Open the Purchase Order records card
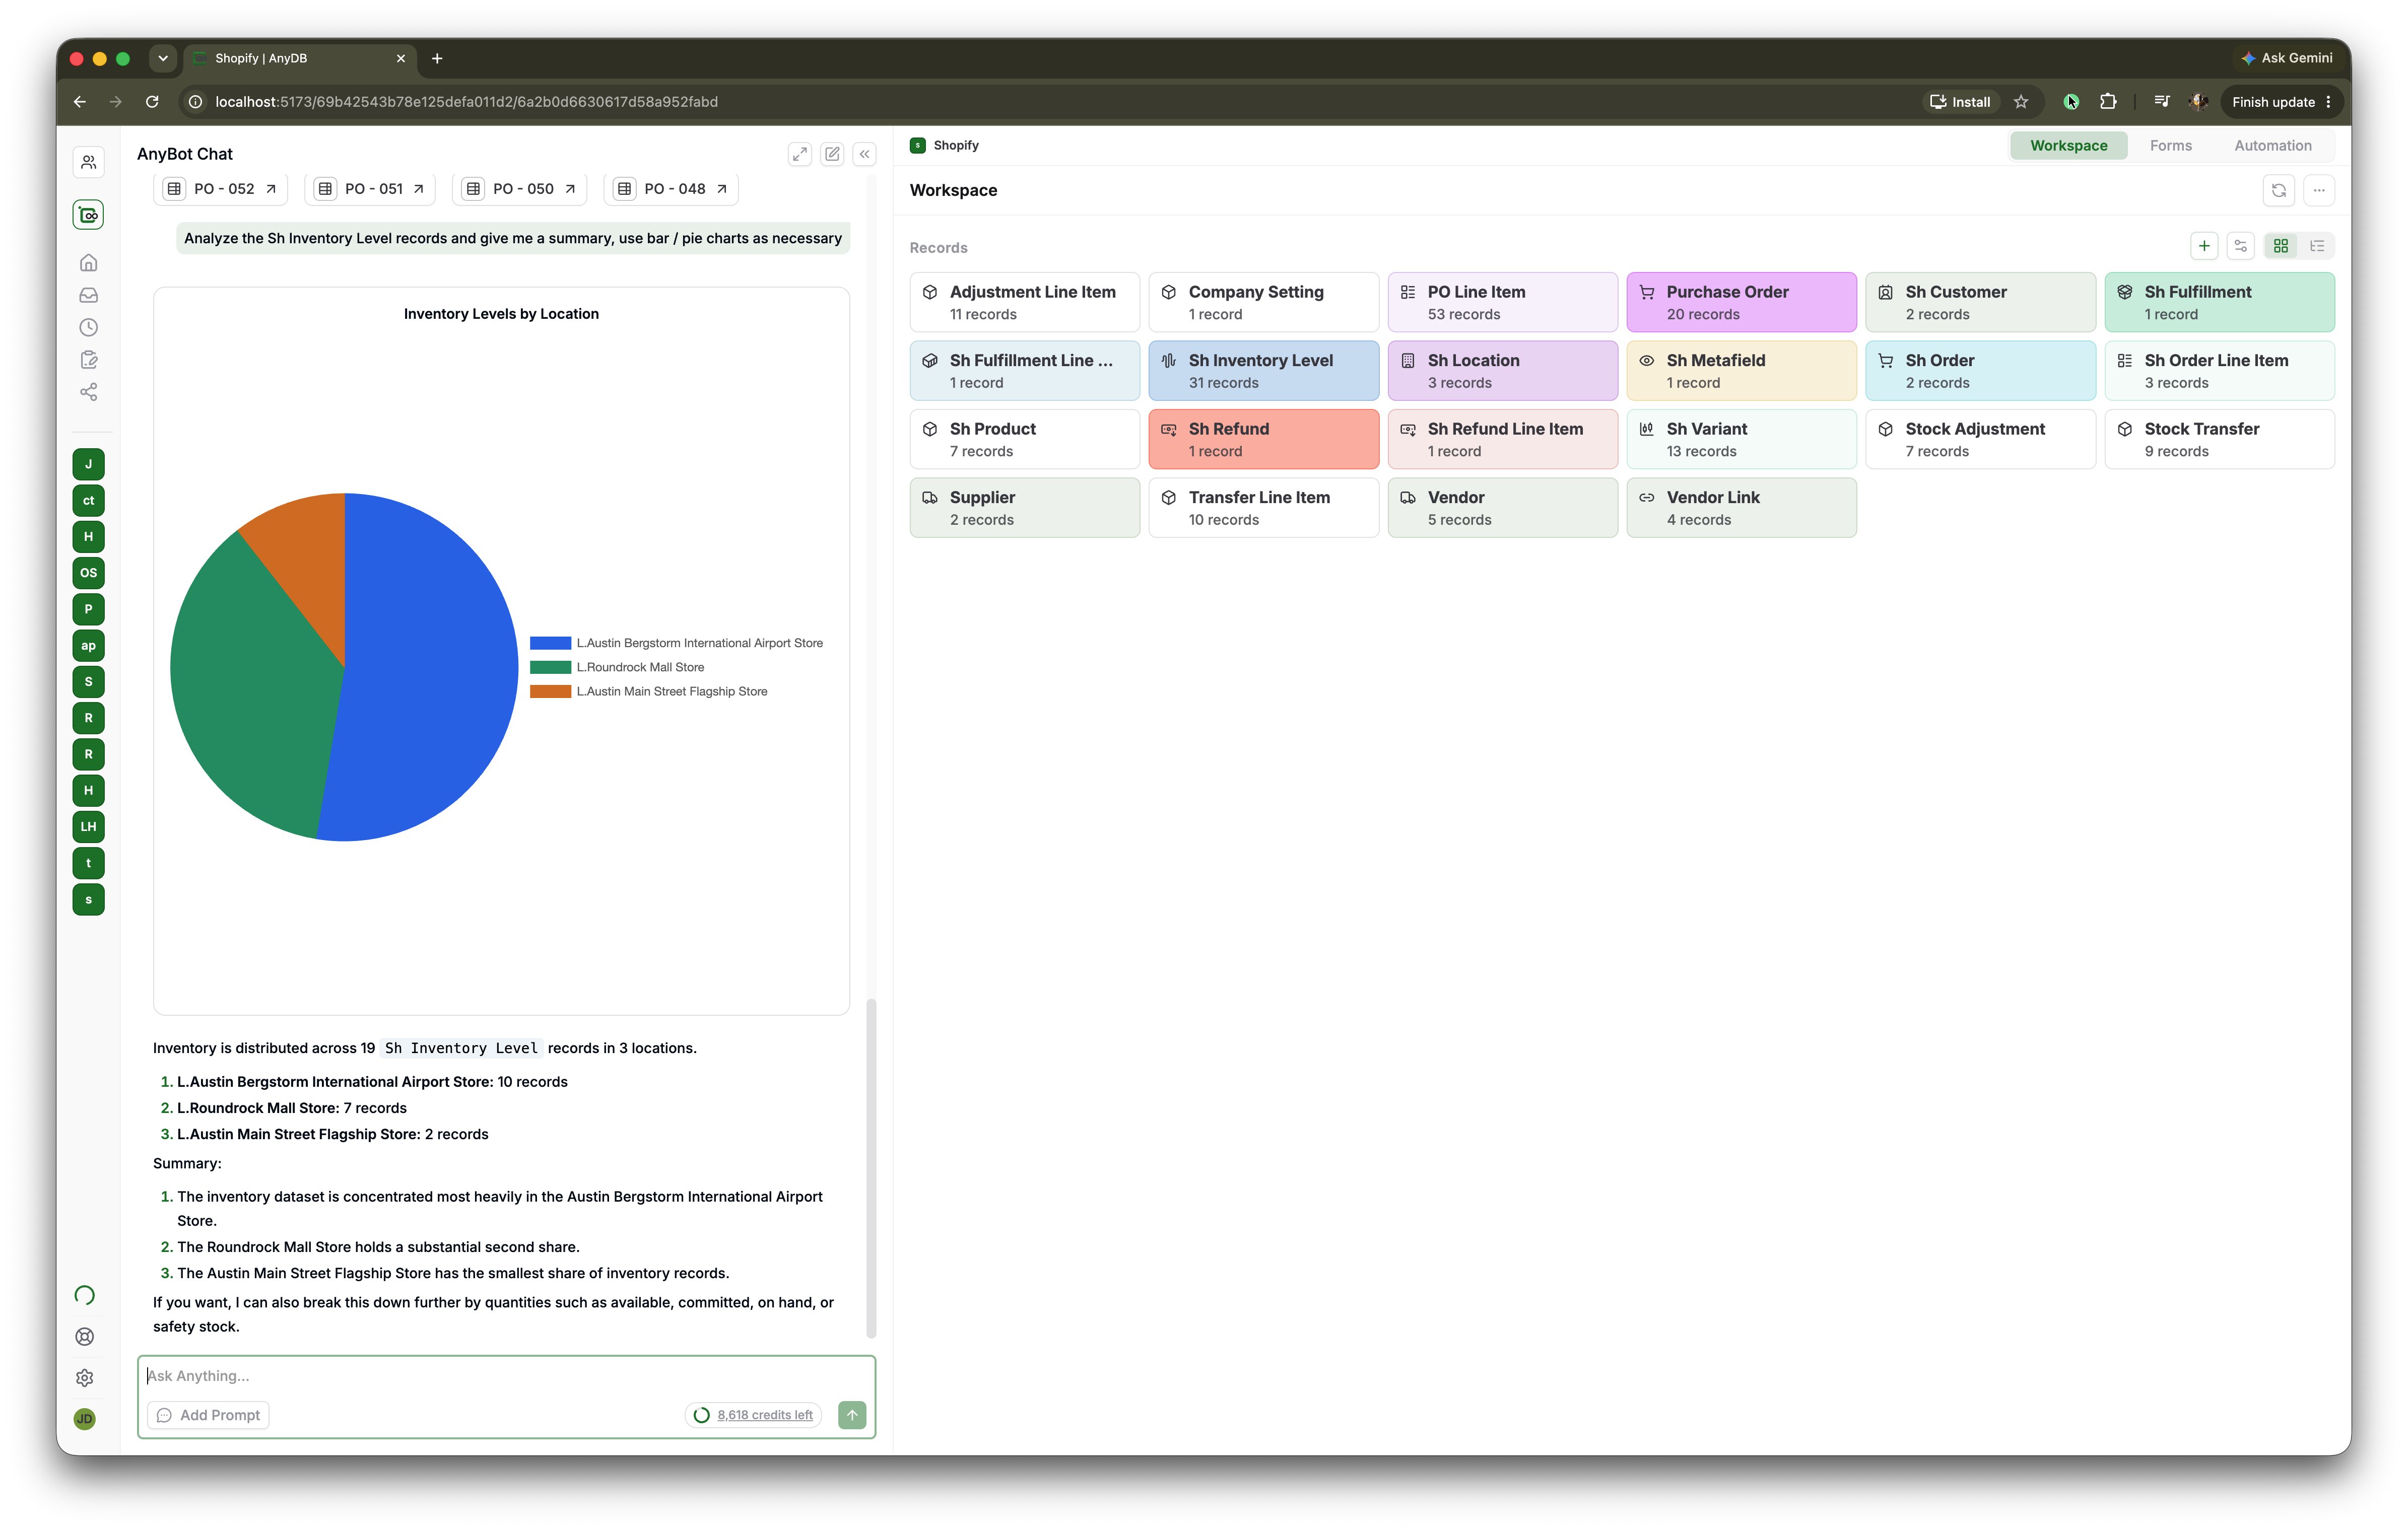This screenshot has height=1530, width=2408. pos(1741,302)
